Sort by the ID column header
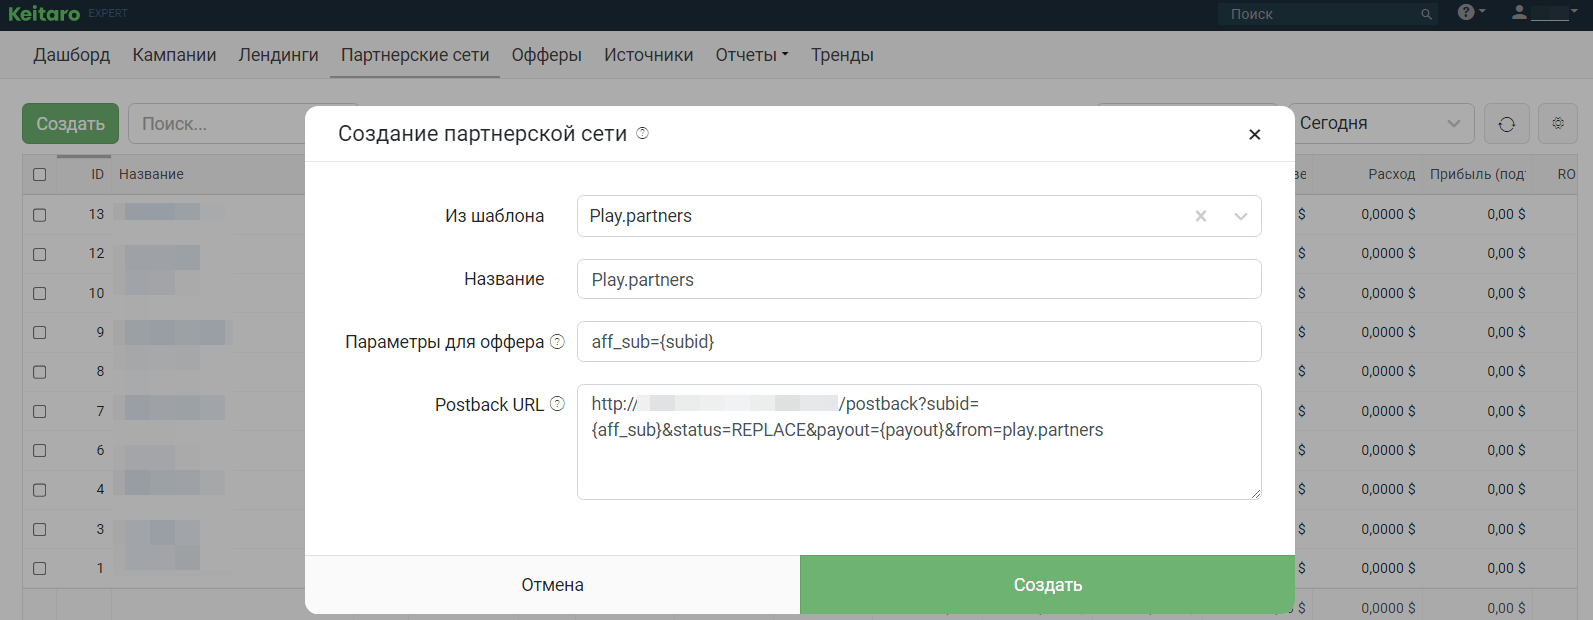The width and height of the screenshot is (1593, 620). pos(98,174)
